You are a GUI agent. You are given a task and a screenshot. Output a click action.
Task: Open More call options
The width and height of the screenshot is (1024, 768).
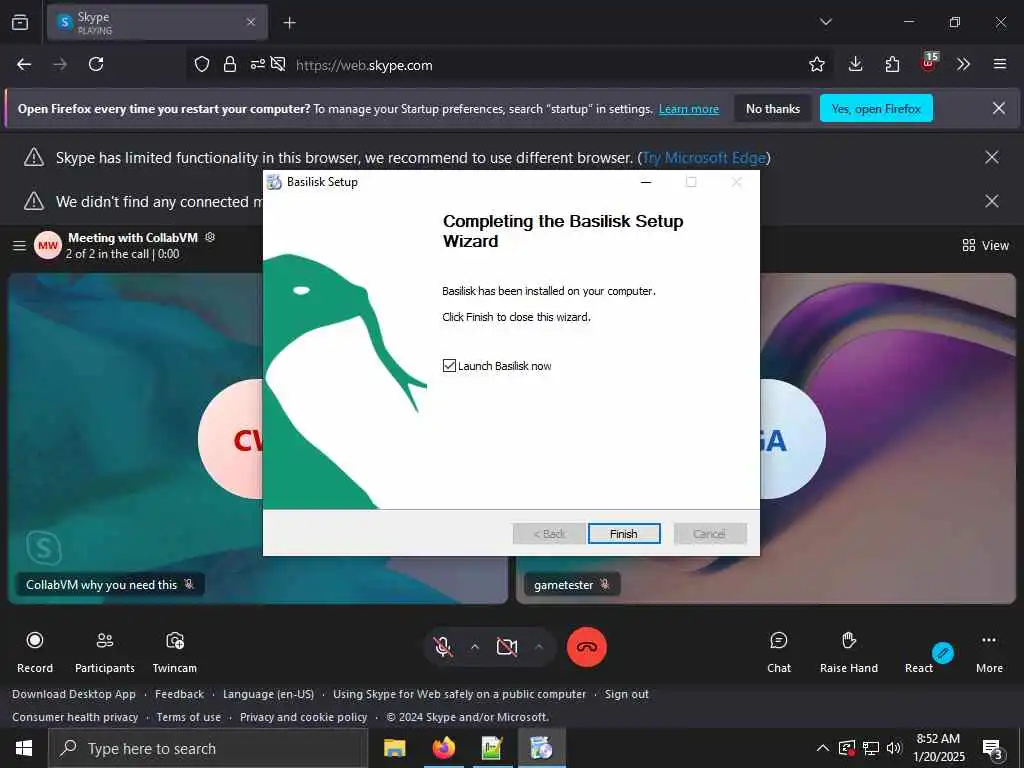click(x=989, y=651)
